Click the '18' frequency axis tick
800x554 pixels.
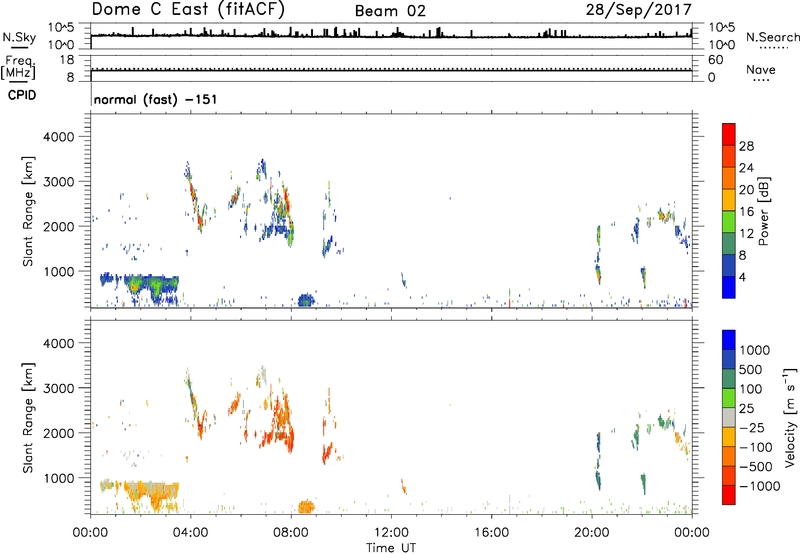tap(67, 60)
